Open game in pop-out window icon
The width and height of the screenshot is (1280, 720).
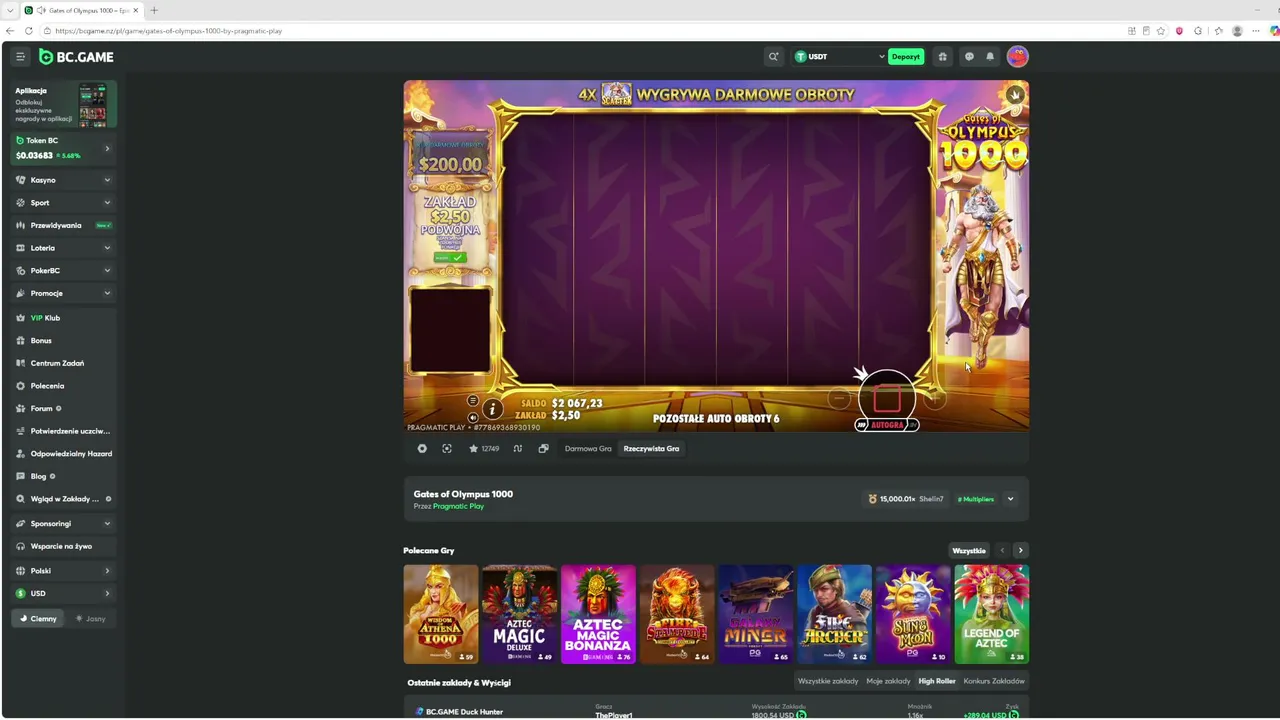click(543, 449)
